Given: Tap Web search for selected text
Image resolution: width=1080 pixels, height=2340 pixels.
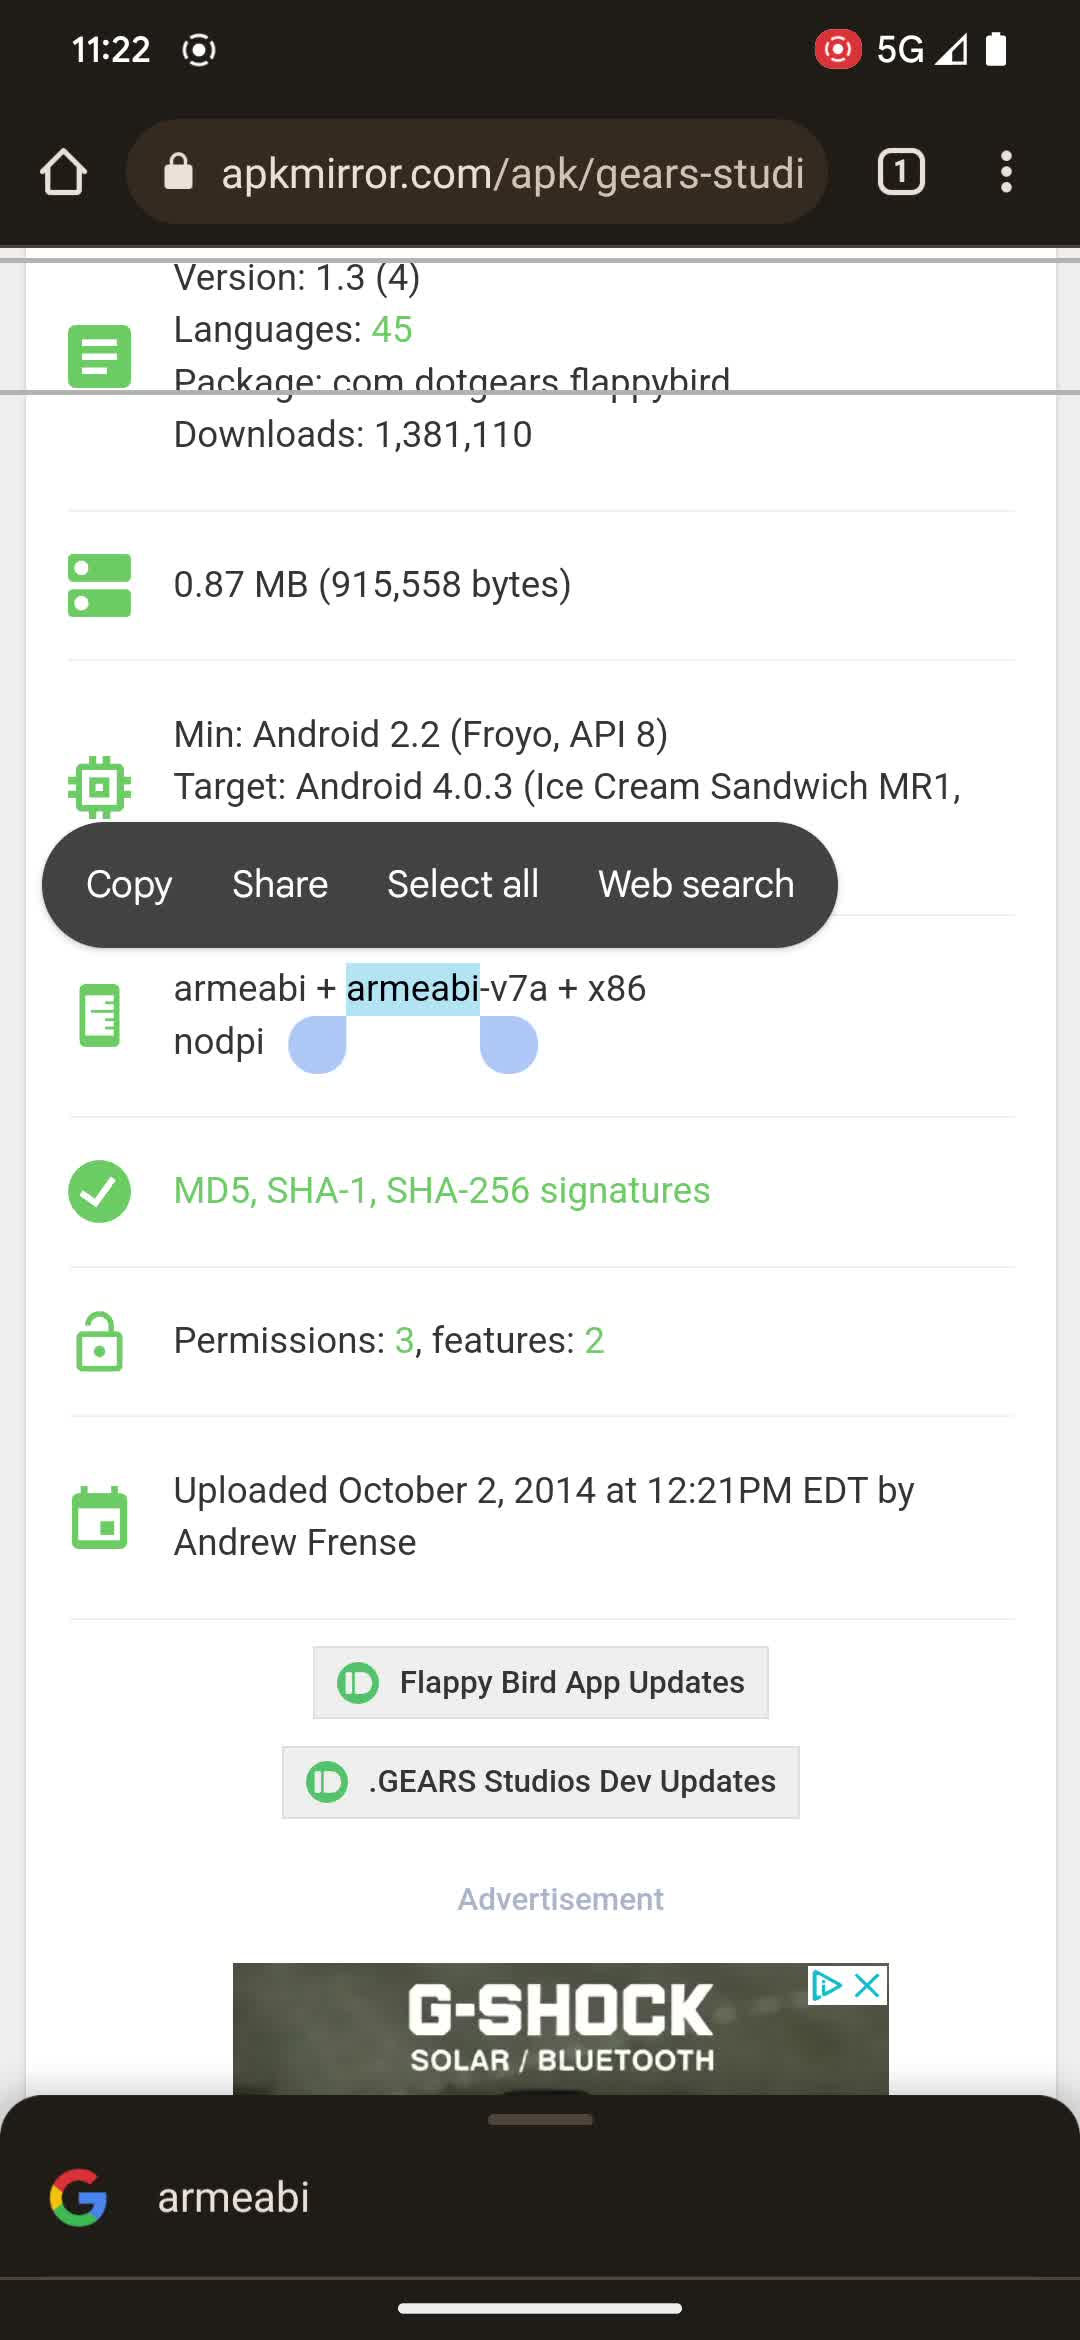Looking at the screenshot, I should pos(696,885).
